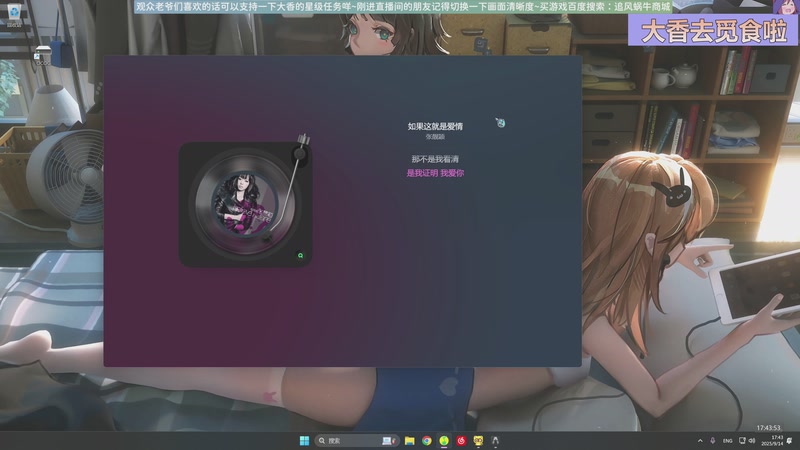Click the lyric line 那不是我看清
The image size is (800, 450).
point(435,159)
